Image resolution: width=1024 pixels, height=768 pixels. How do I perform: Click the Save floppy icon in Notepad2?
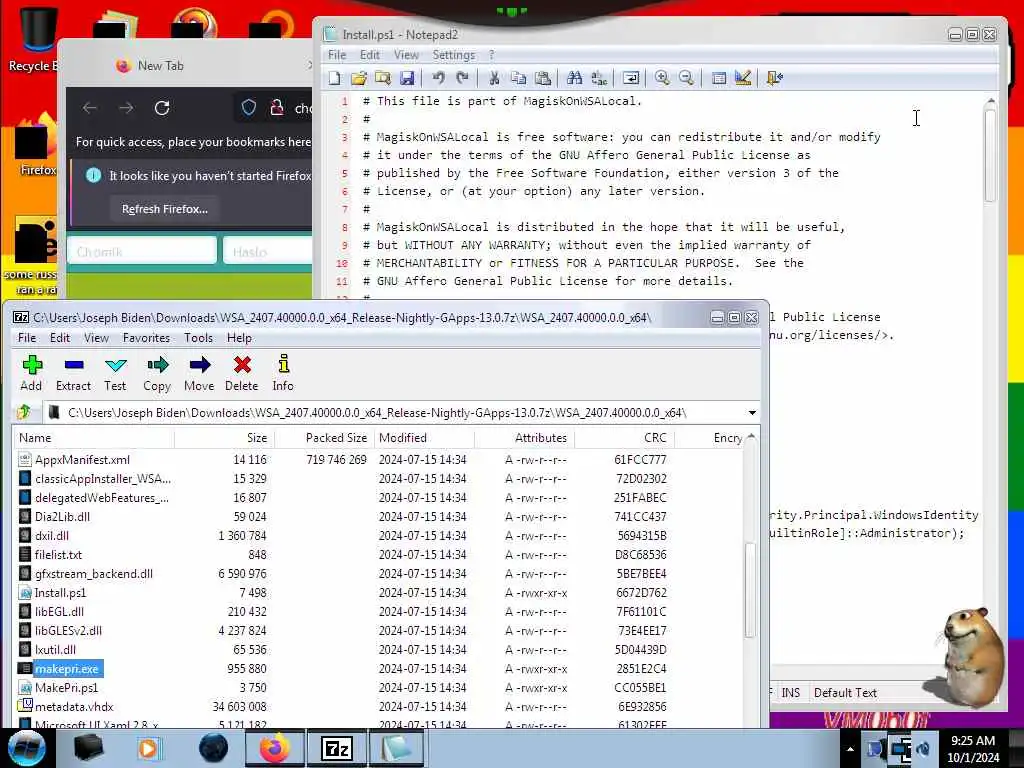pyautogui.click(x=407, y=78)
